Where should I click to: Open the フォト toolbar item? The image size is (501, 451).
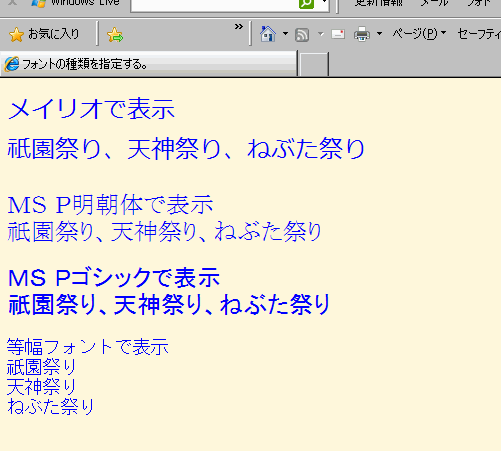(479, 3)
